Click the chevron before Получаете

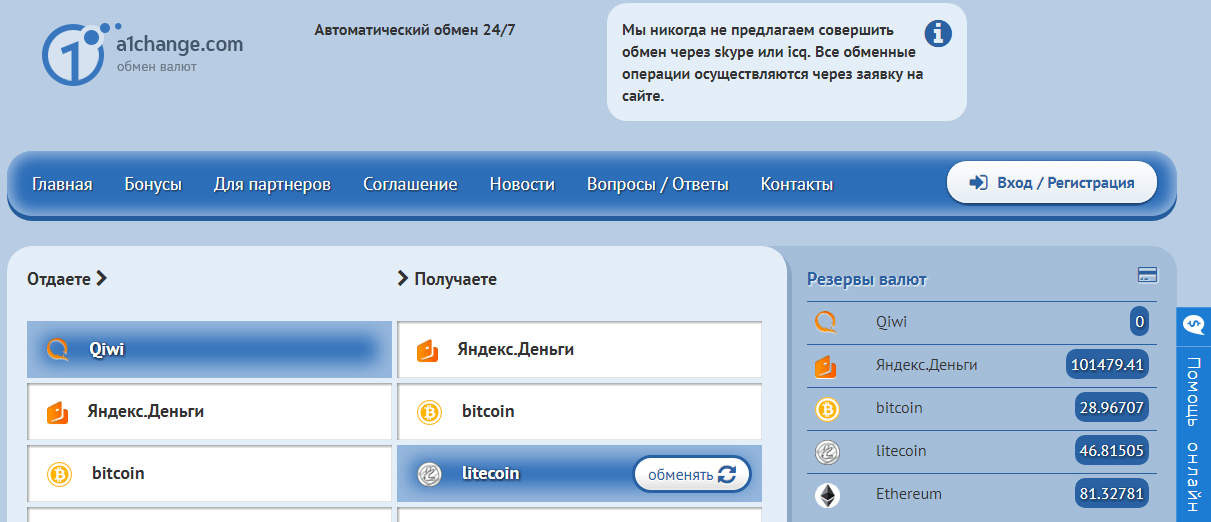click(x=403, y=279)
